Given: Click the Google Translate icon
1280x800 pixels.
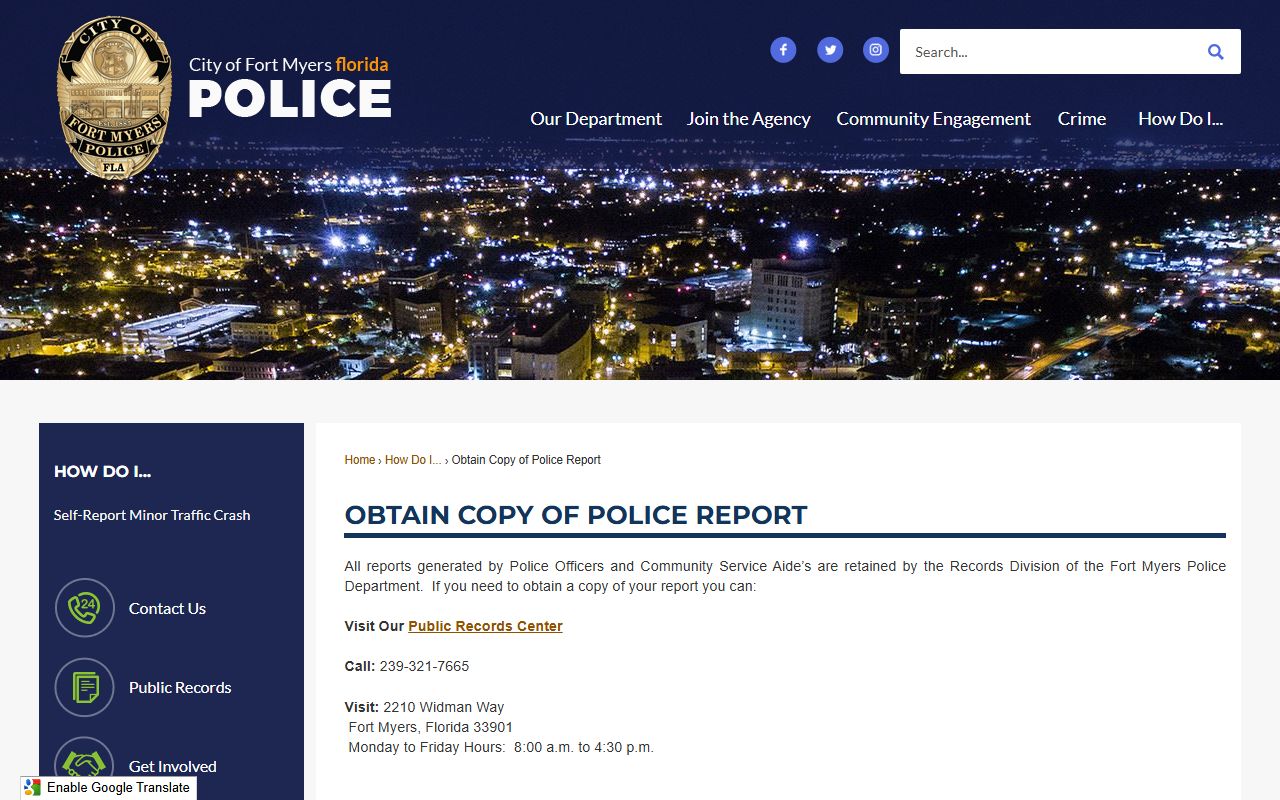Looking at the screenshot, I should pos(33,788).
